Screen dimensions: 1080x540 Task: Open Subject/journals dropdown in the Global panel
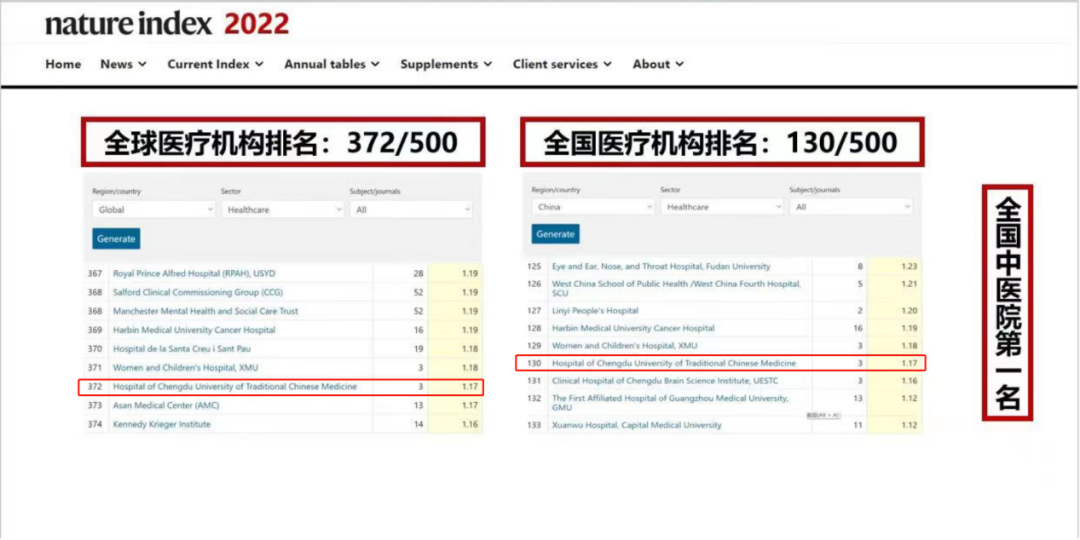pyautogui.click(x=411, y=210)
